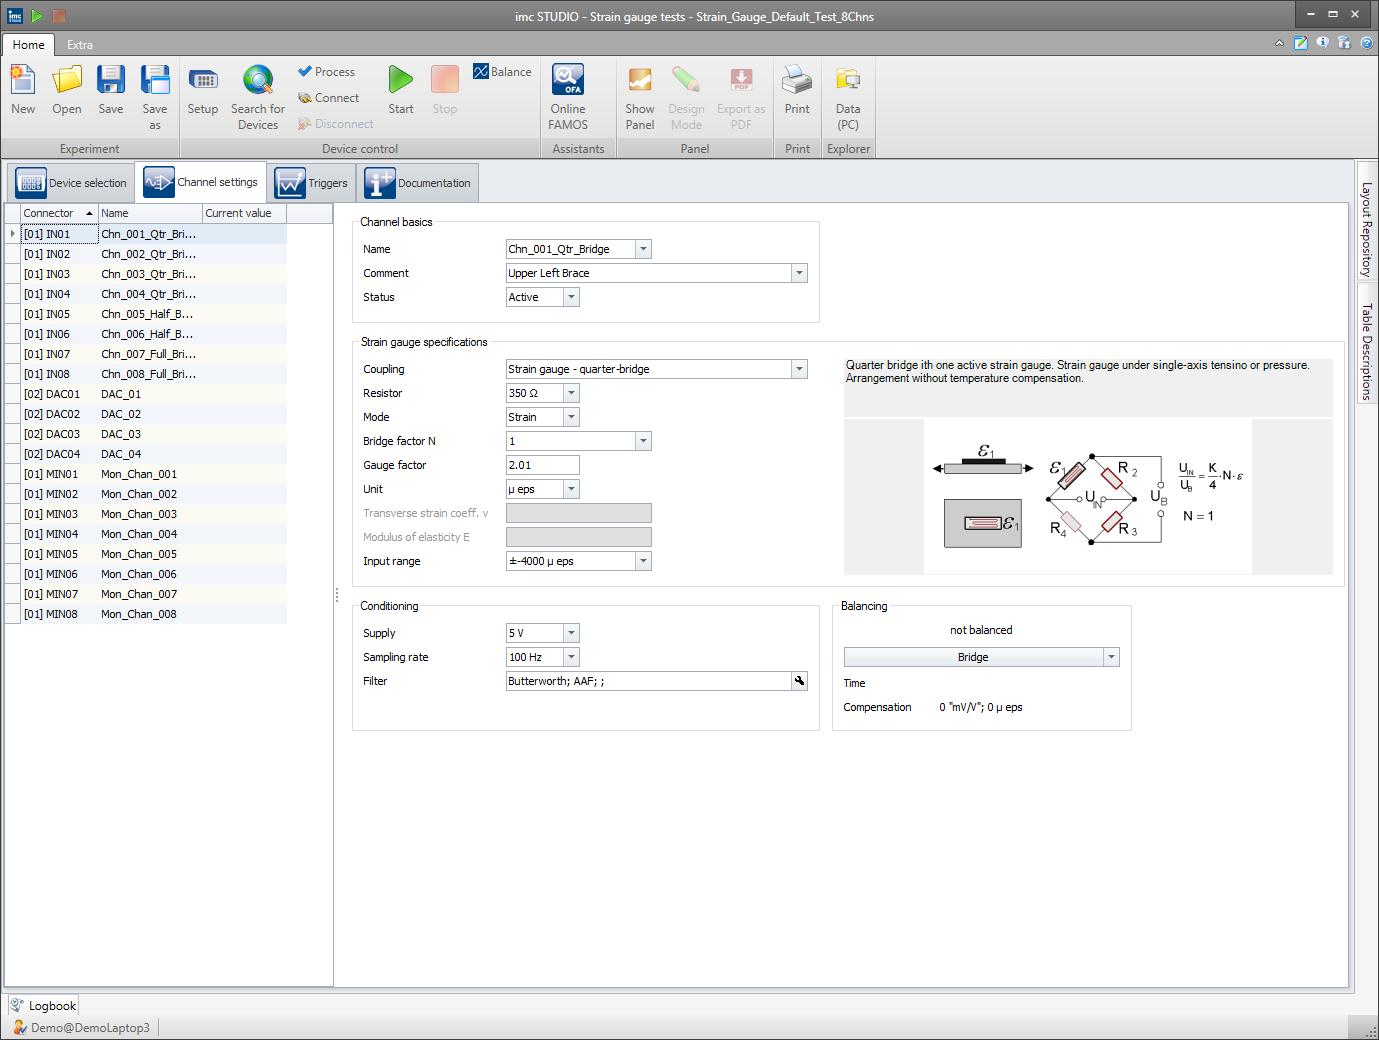1379x1040 pixels.
Task: Open Device selection tab
Action: coord(72,183)
